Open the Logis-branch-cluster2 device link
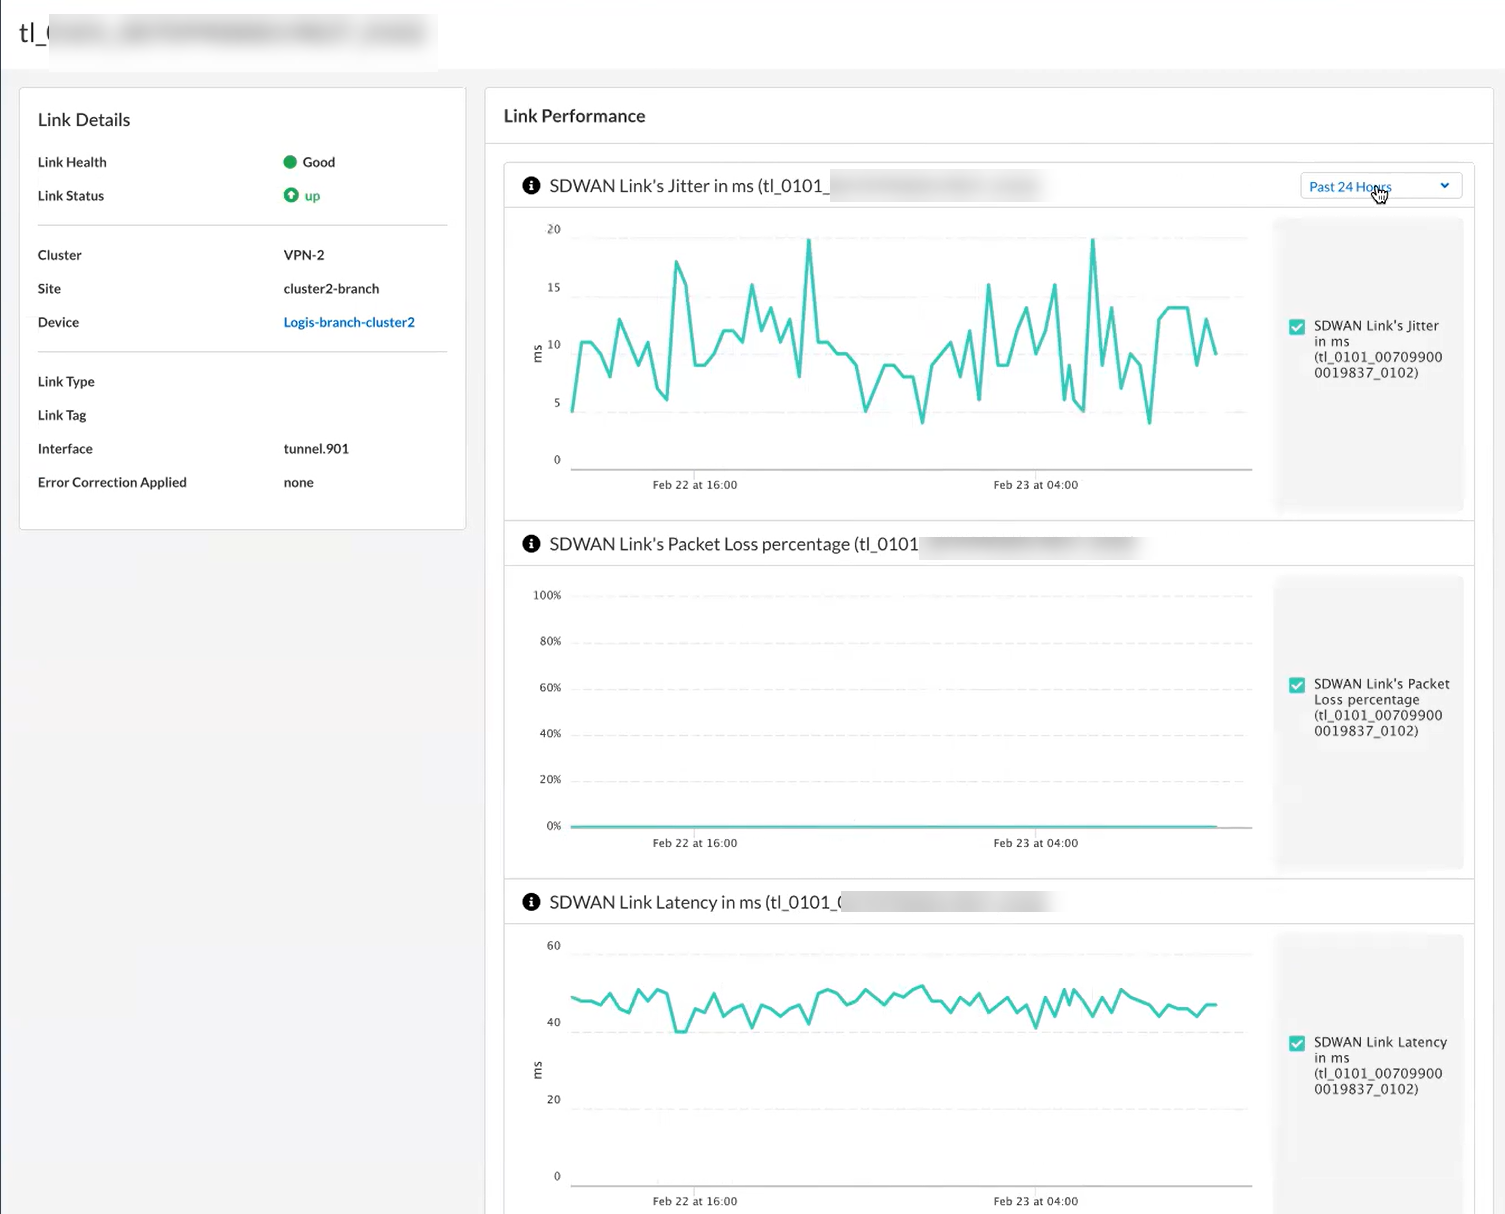 tap(349, 322)
